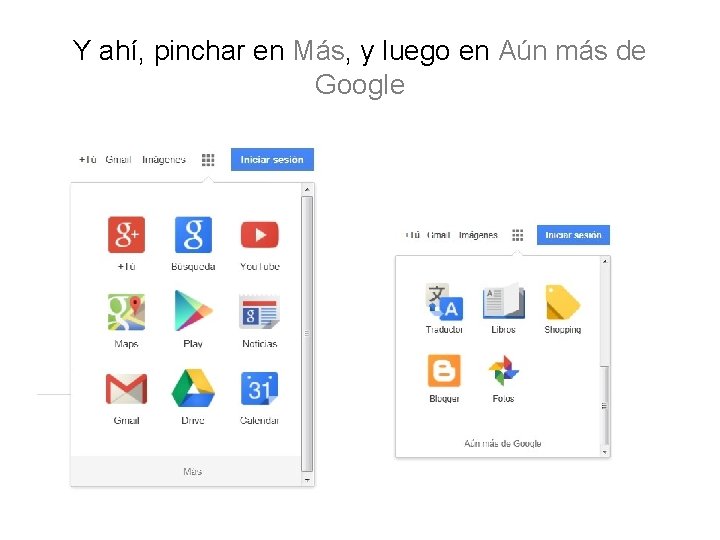Open Drive from the apps panel
The height and width of the screenshot is (540, 720).
pyautogui.click(x=193, y=388)
